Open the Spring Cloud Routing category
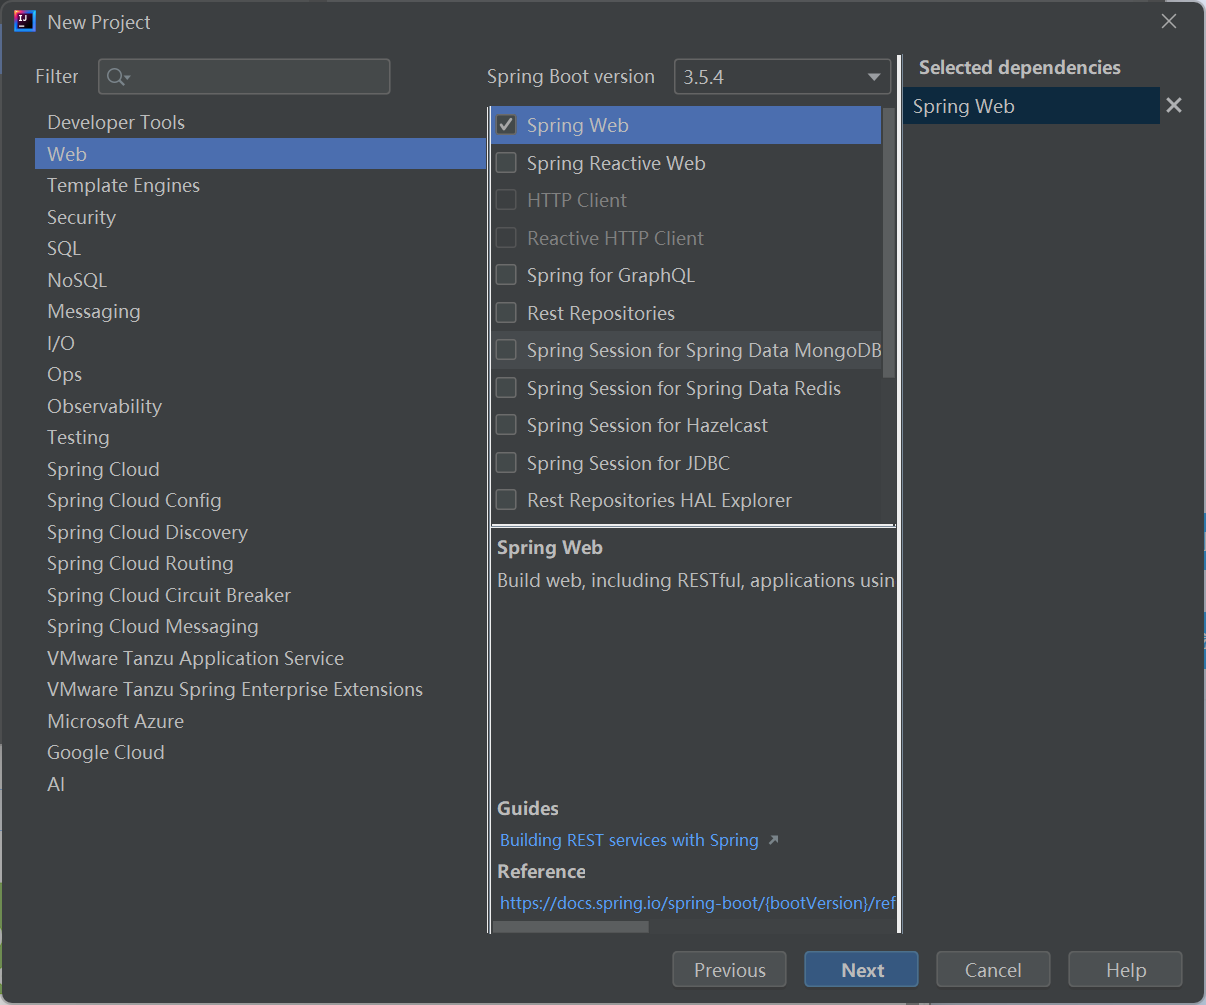The height and width of the screenshot is (1005, 1206). pyautogui.click(x=260, y=563)
